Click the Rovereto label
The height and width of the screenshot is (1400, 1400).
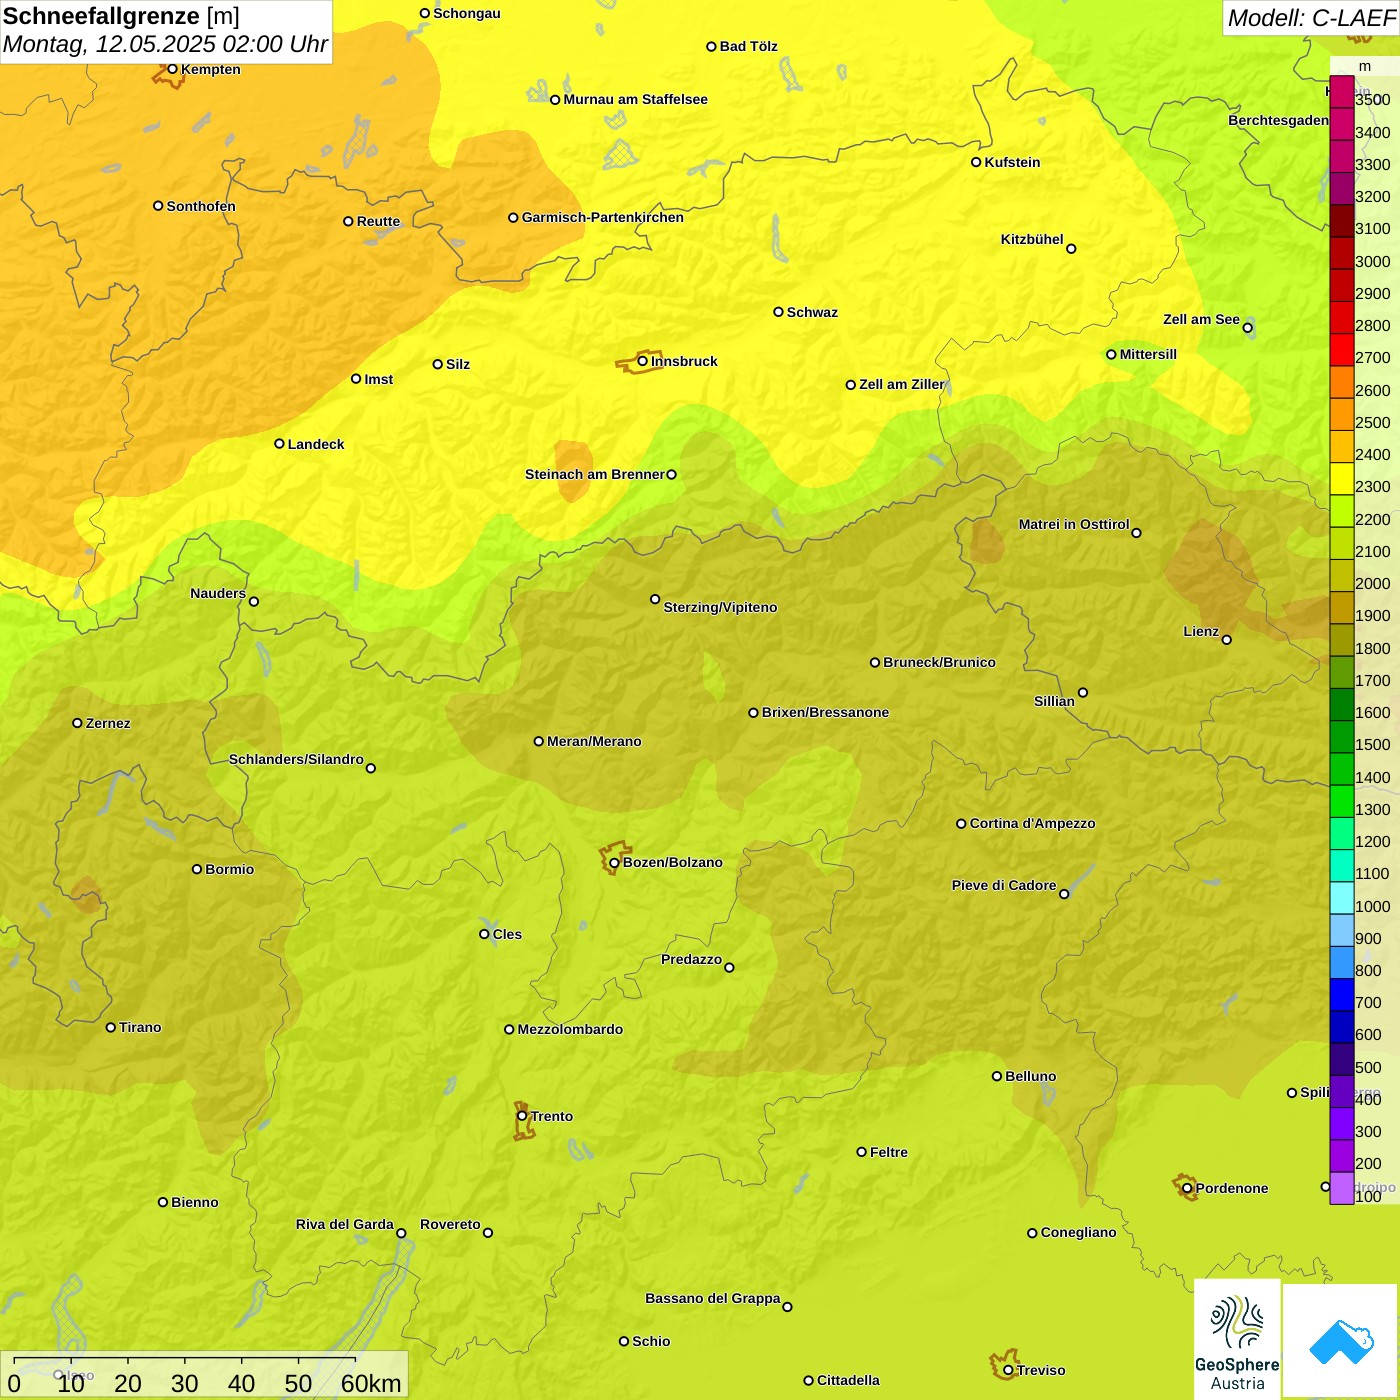click(x=450, y=1224)
